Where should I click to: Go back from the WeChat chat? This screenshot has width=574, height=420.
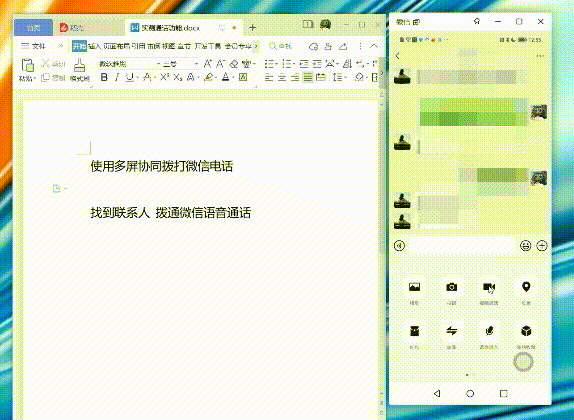pos(398,56)
